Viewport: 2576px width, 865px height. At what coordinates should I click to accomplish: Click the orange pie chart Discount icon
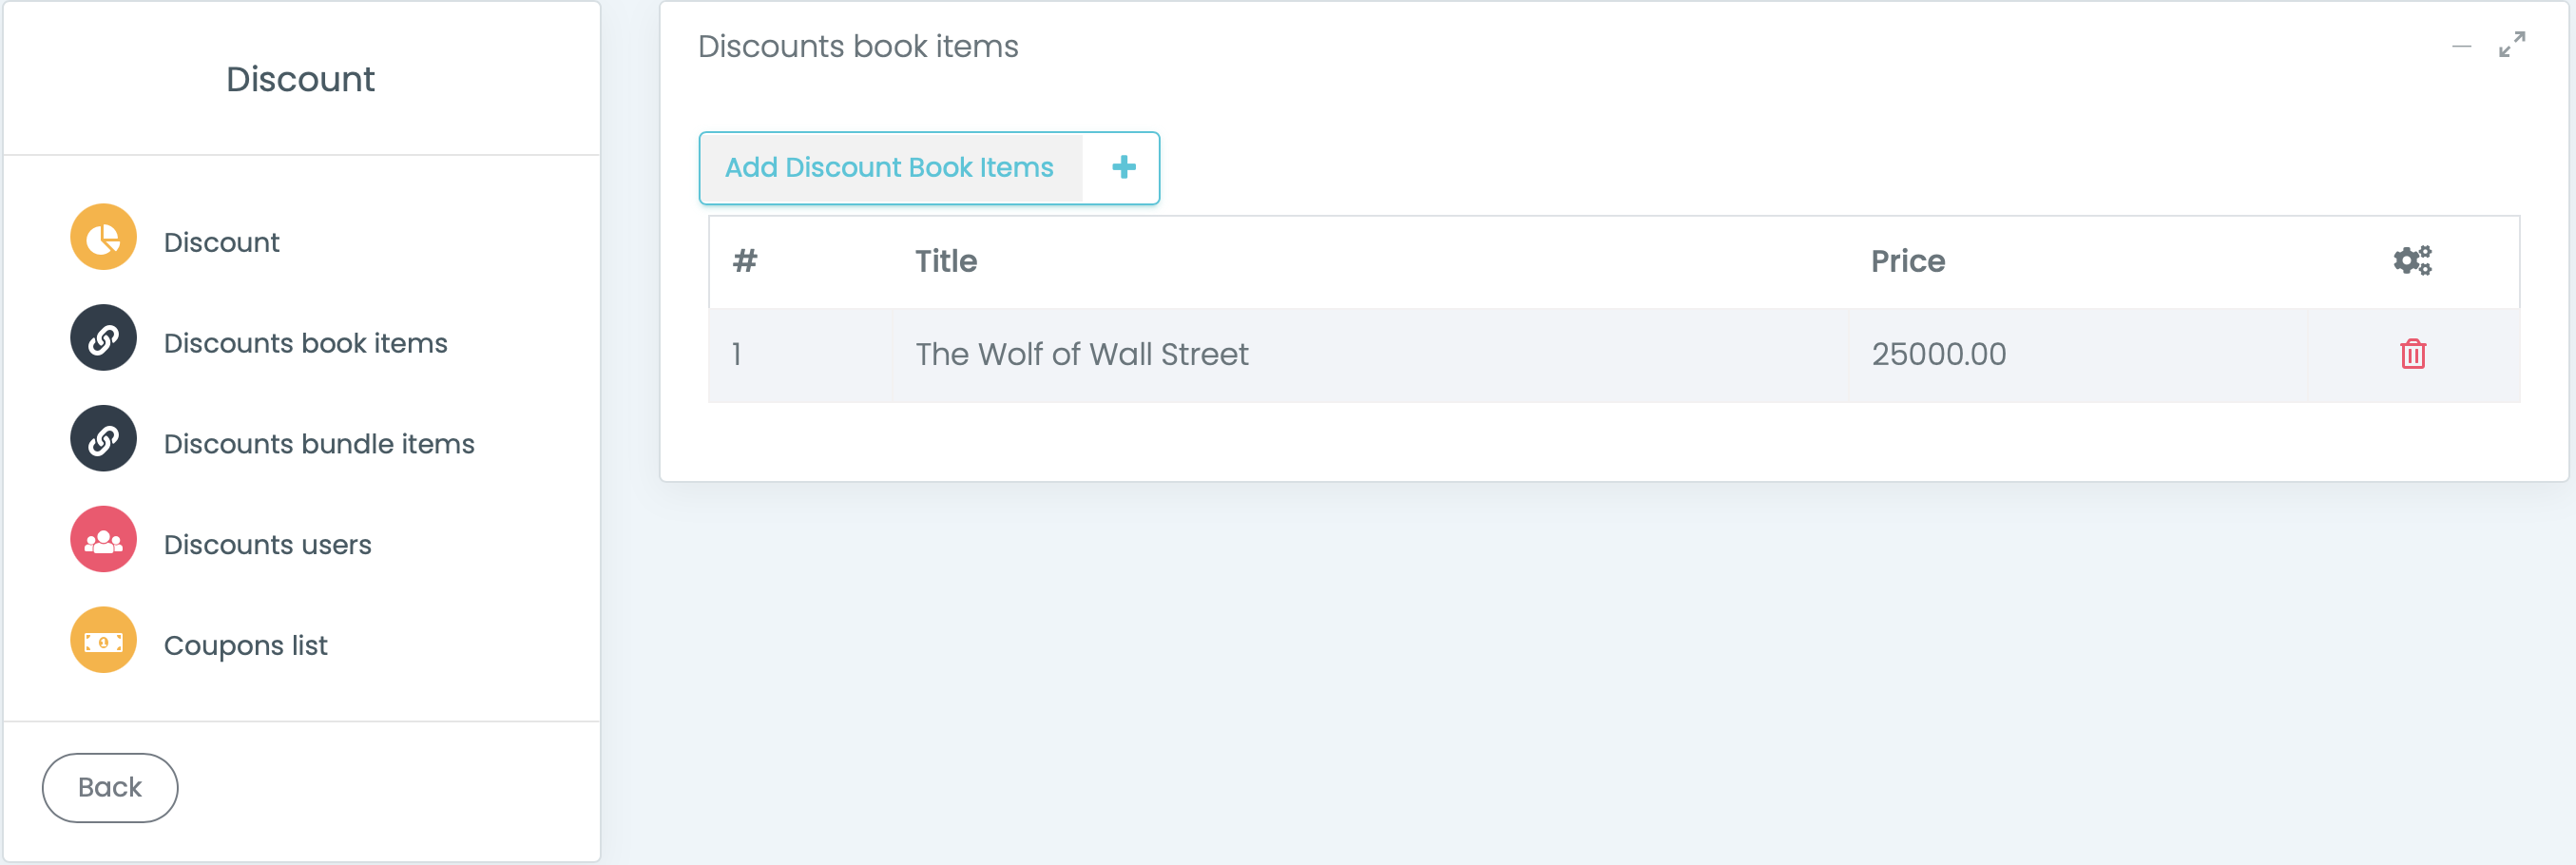[103, 238]
